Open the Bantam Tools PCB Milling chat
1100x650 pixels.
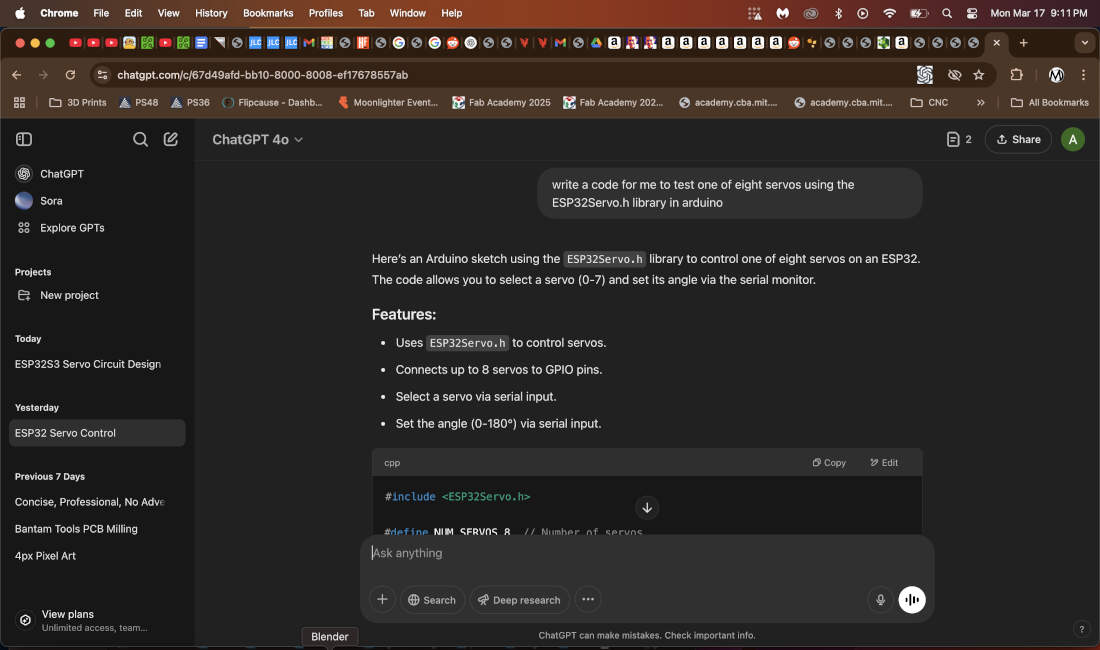coord(76,529)
